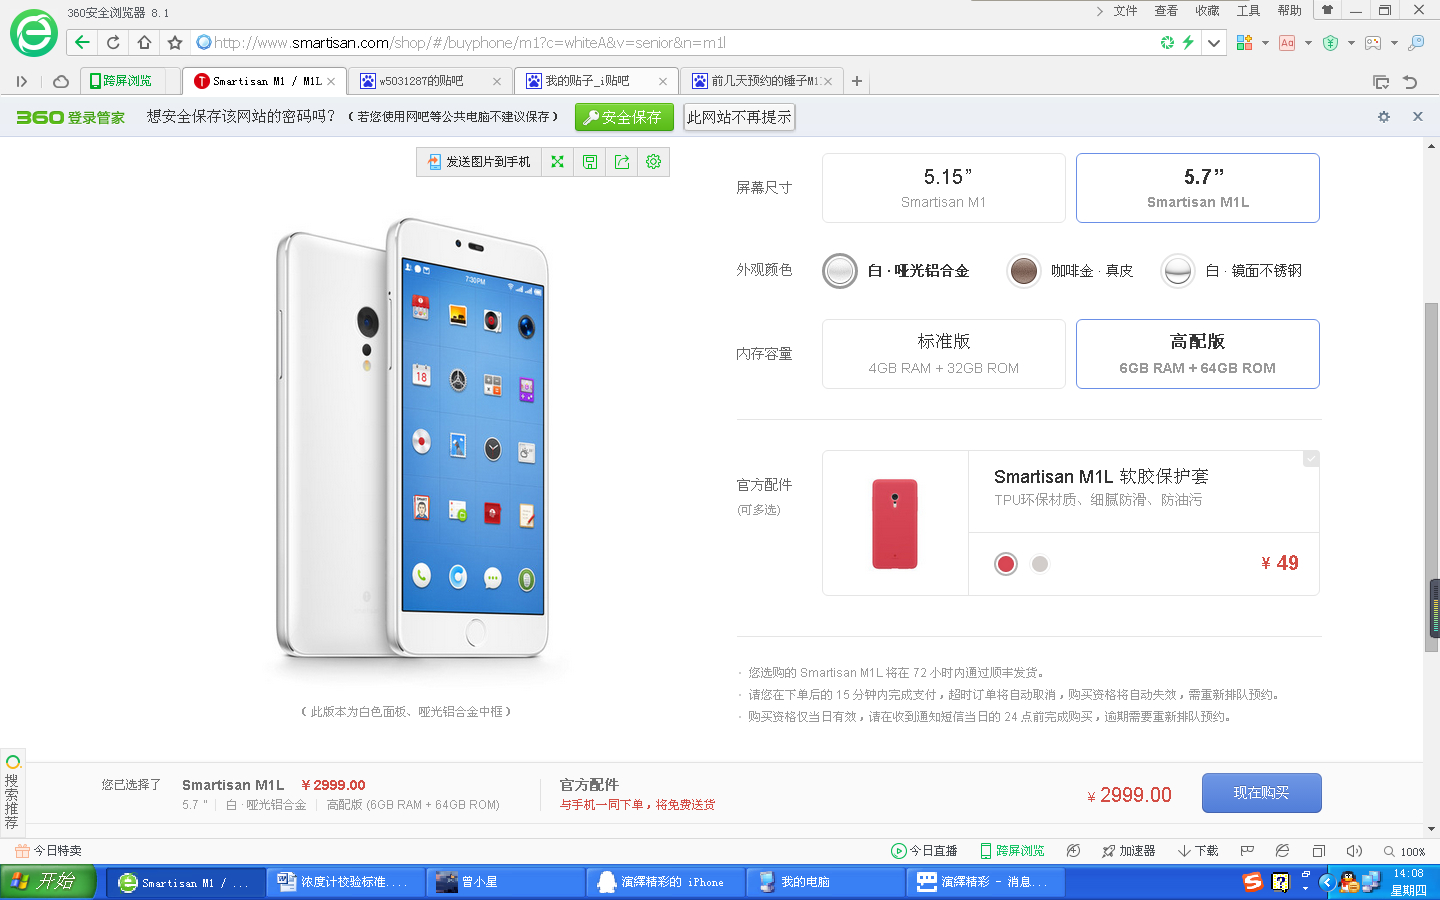1440x900 pixels.
Task: Open the extensions grid icon
Action: (x=1245, y=42)
